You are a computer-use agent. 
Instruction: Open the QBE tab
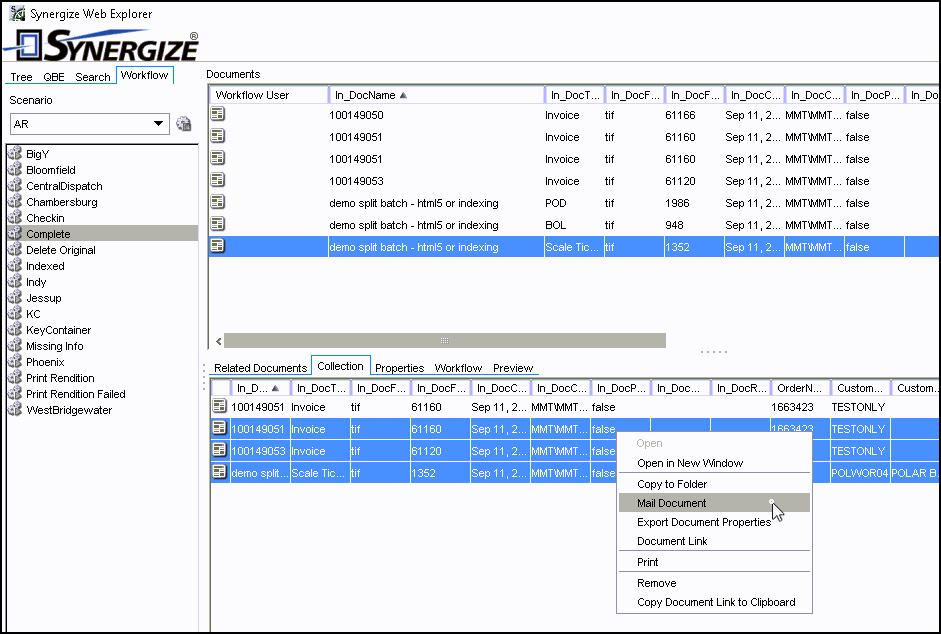pyautogui.click(x=53, y=77)
